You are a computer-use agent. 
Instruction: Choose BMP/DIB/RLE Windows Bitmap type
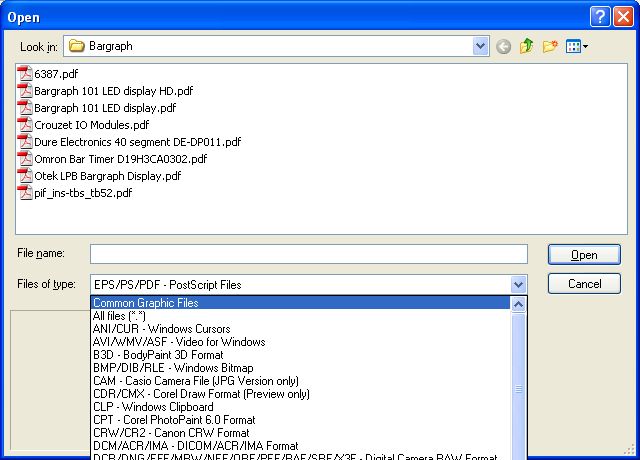(x=301, y=368)
